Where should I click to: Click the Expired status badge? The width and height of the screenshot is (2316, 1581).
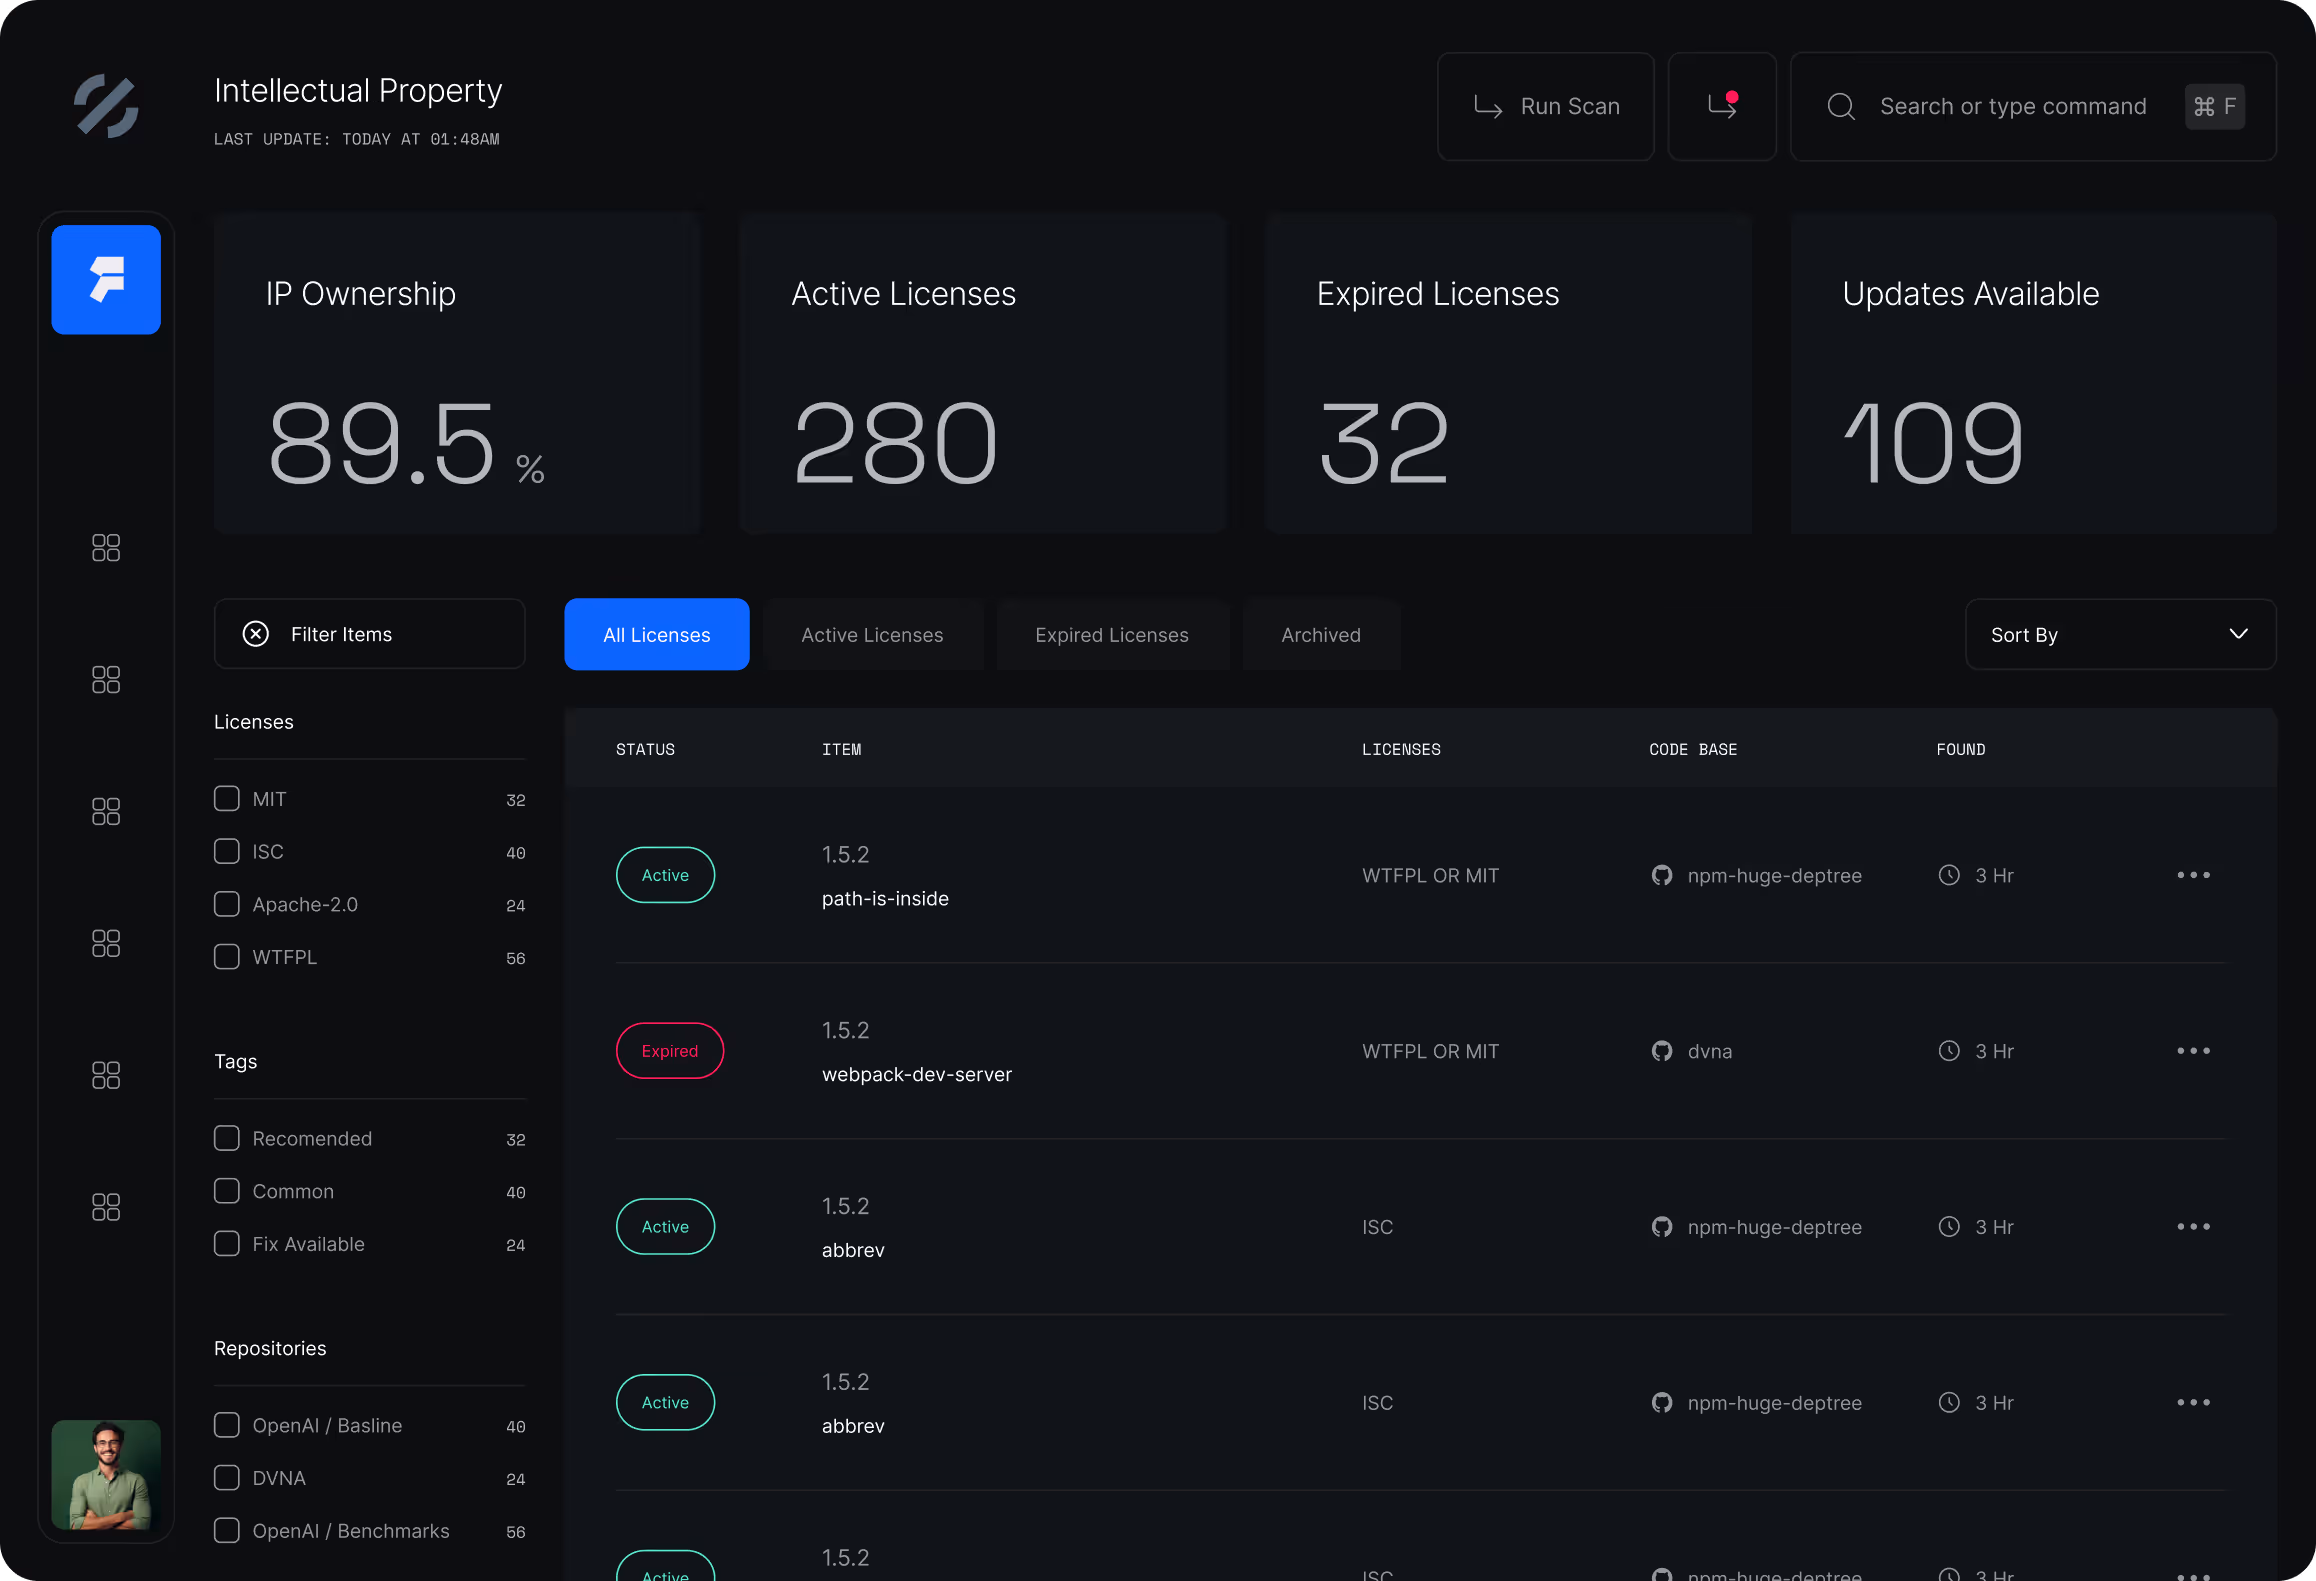tap(669, 1051)
